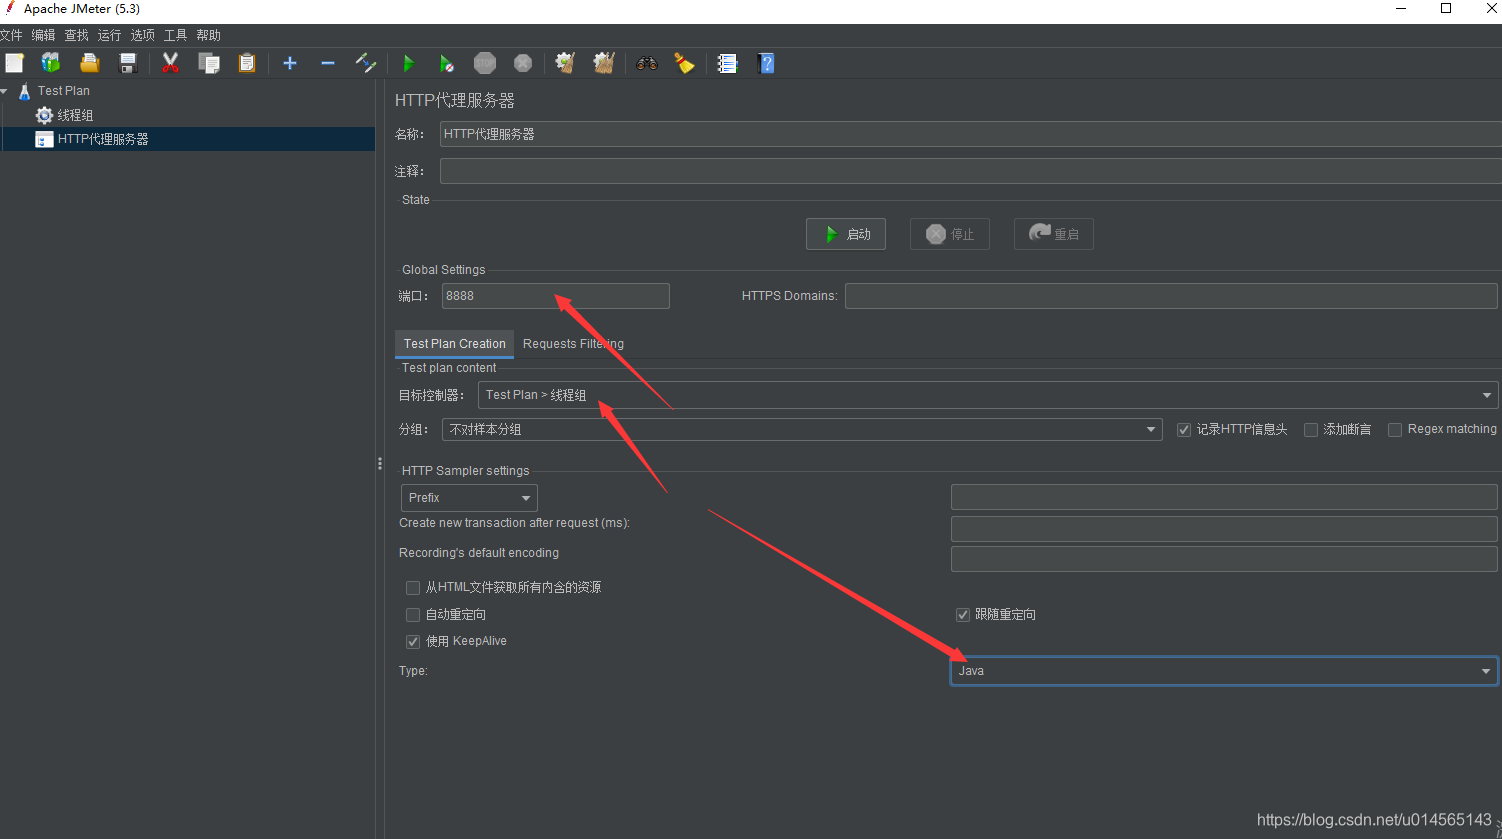This screenshot has width=1502, height=839.
Task: Open the 分组 dropdown
Action: tap(802, 429)
